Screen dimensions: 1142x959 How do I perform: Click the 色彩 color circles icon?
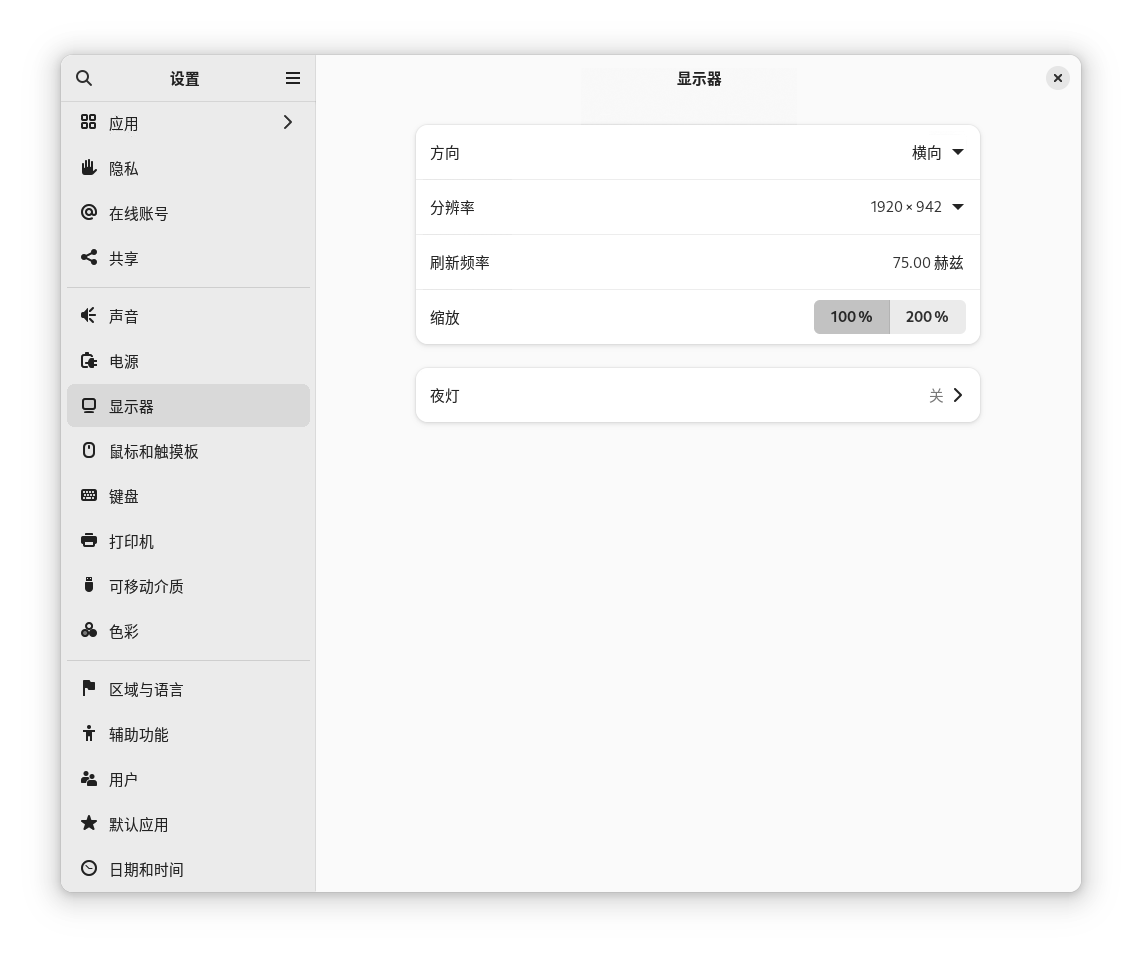tap(89, 631)
